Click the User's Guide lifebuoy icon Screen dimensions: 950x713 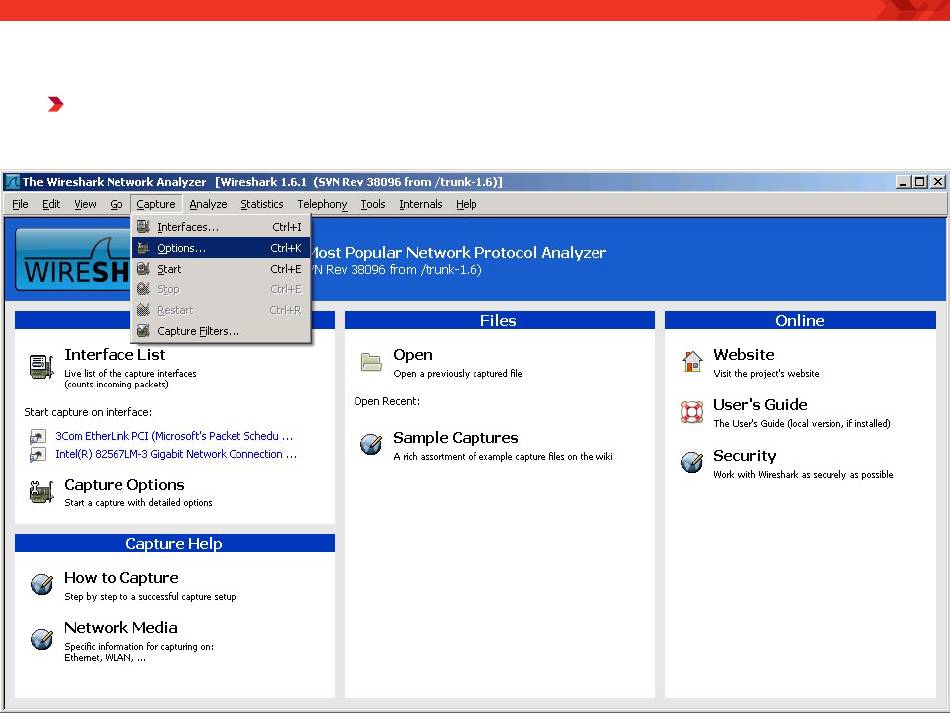(692, 412)
